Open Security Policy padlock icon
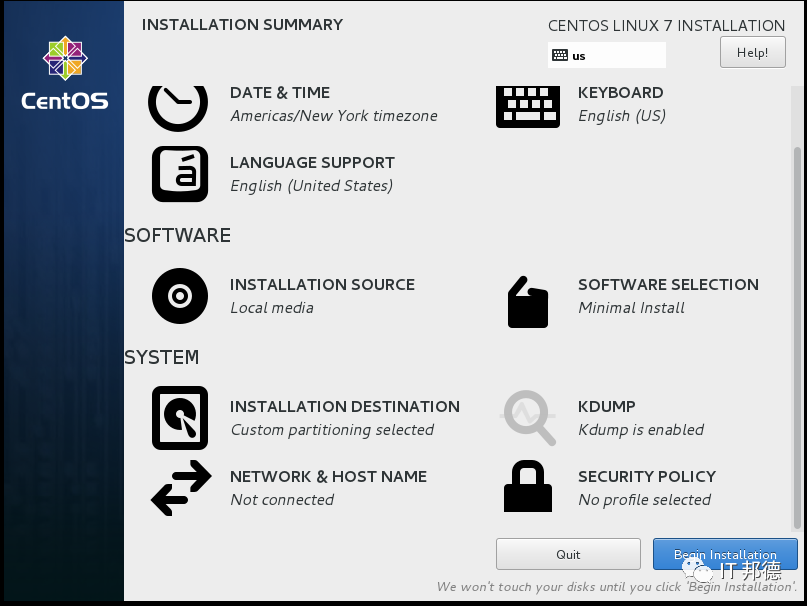 pyautogui.click(x=528, y=486)
